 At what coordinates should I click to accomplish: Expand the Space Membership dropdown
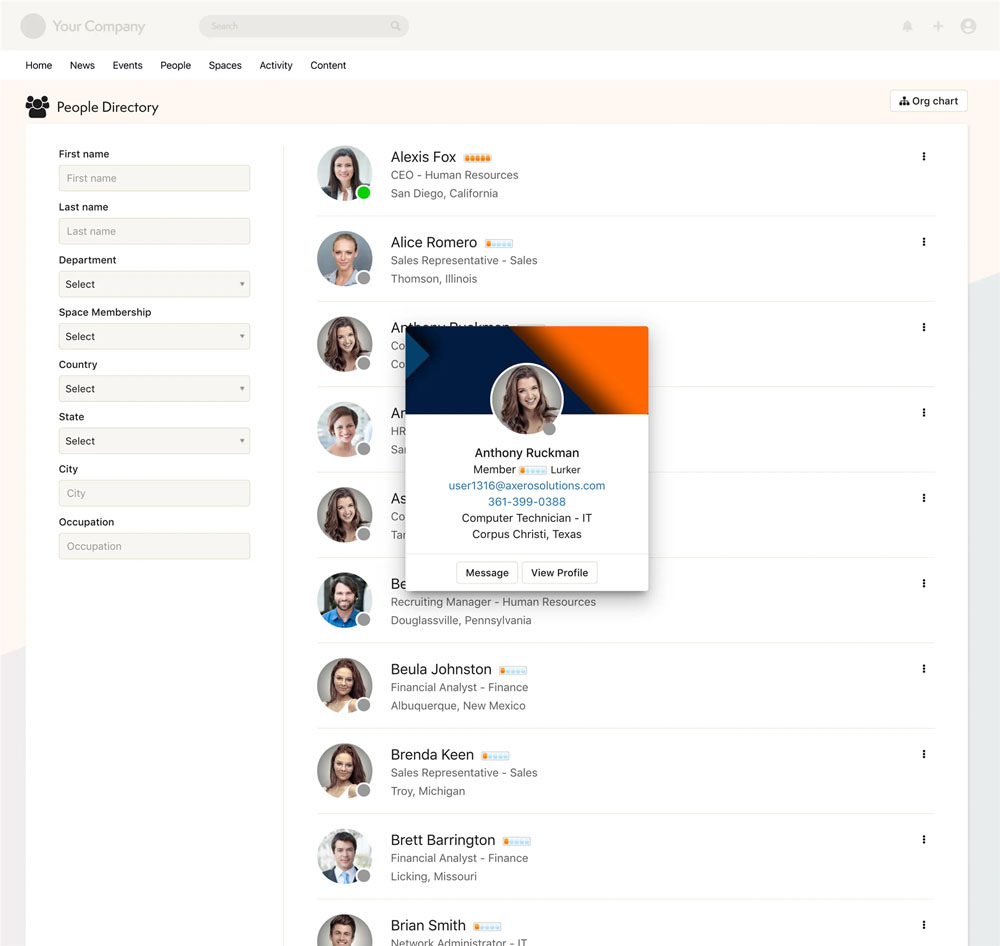154,336
